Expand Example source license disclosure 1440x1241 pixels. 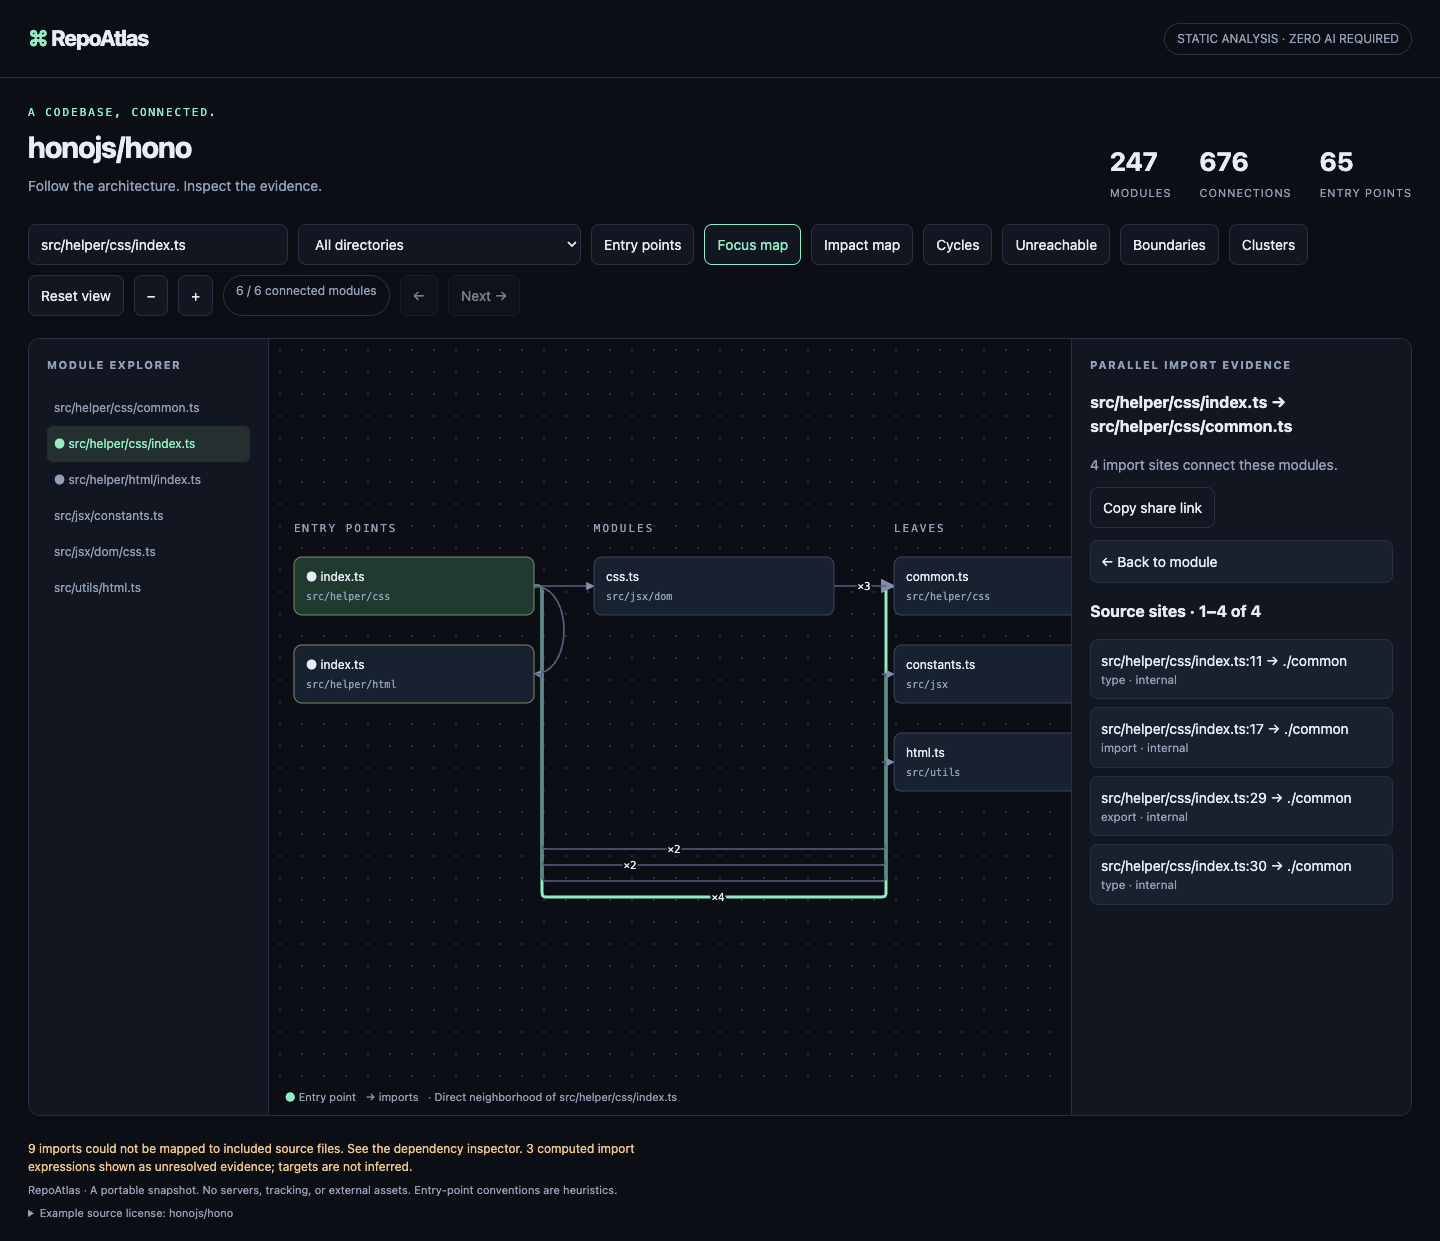(x=131, y=1213)
